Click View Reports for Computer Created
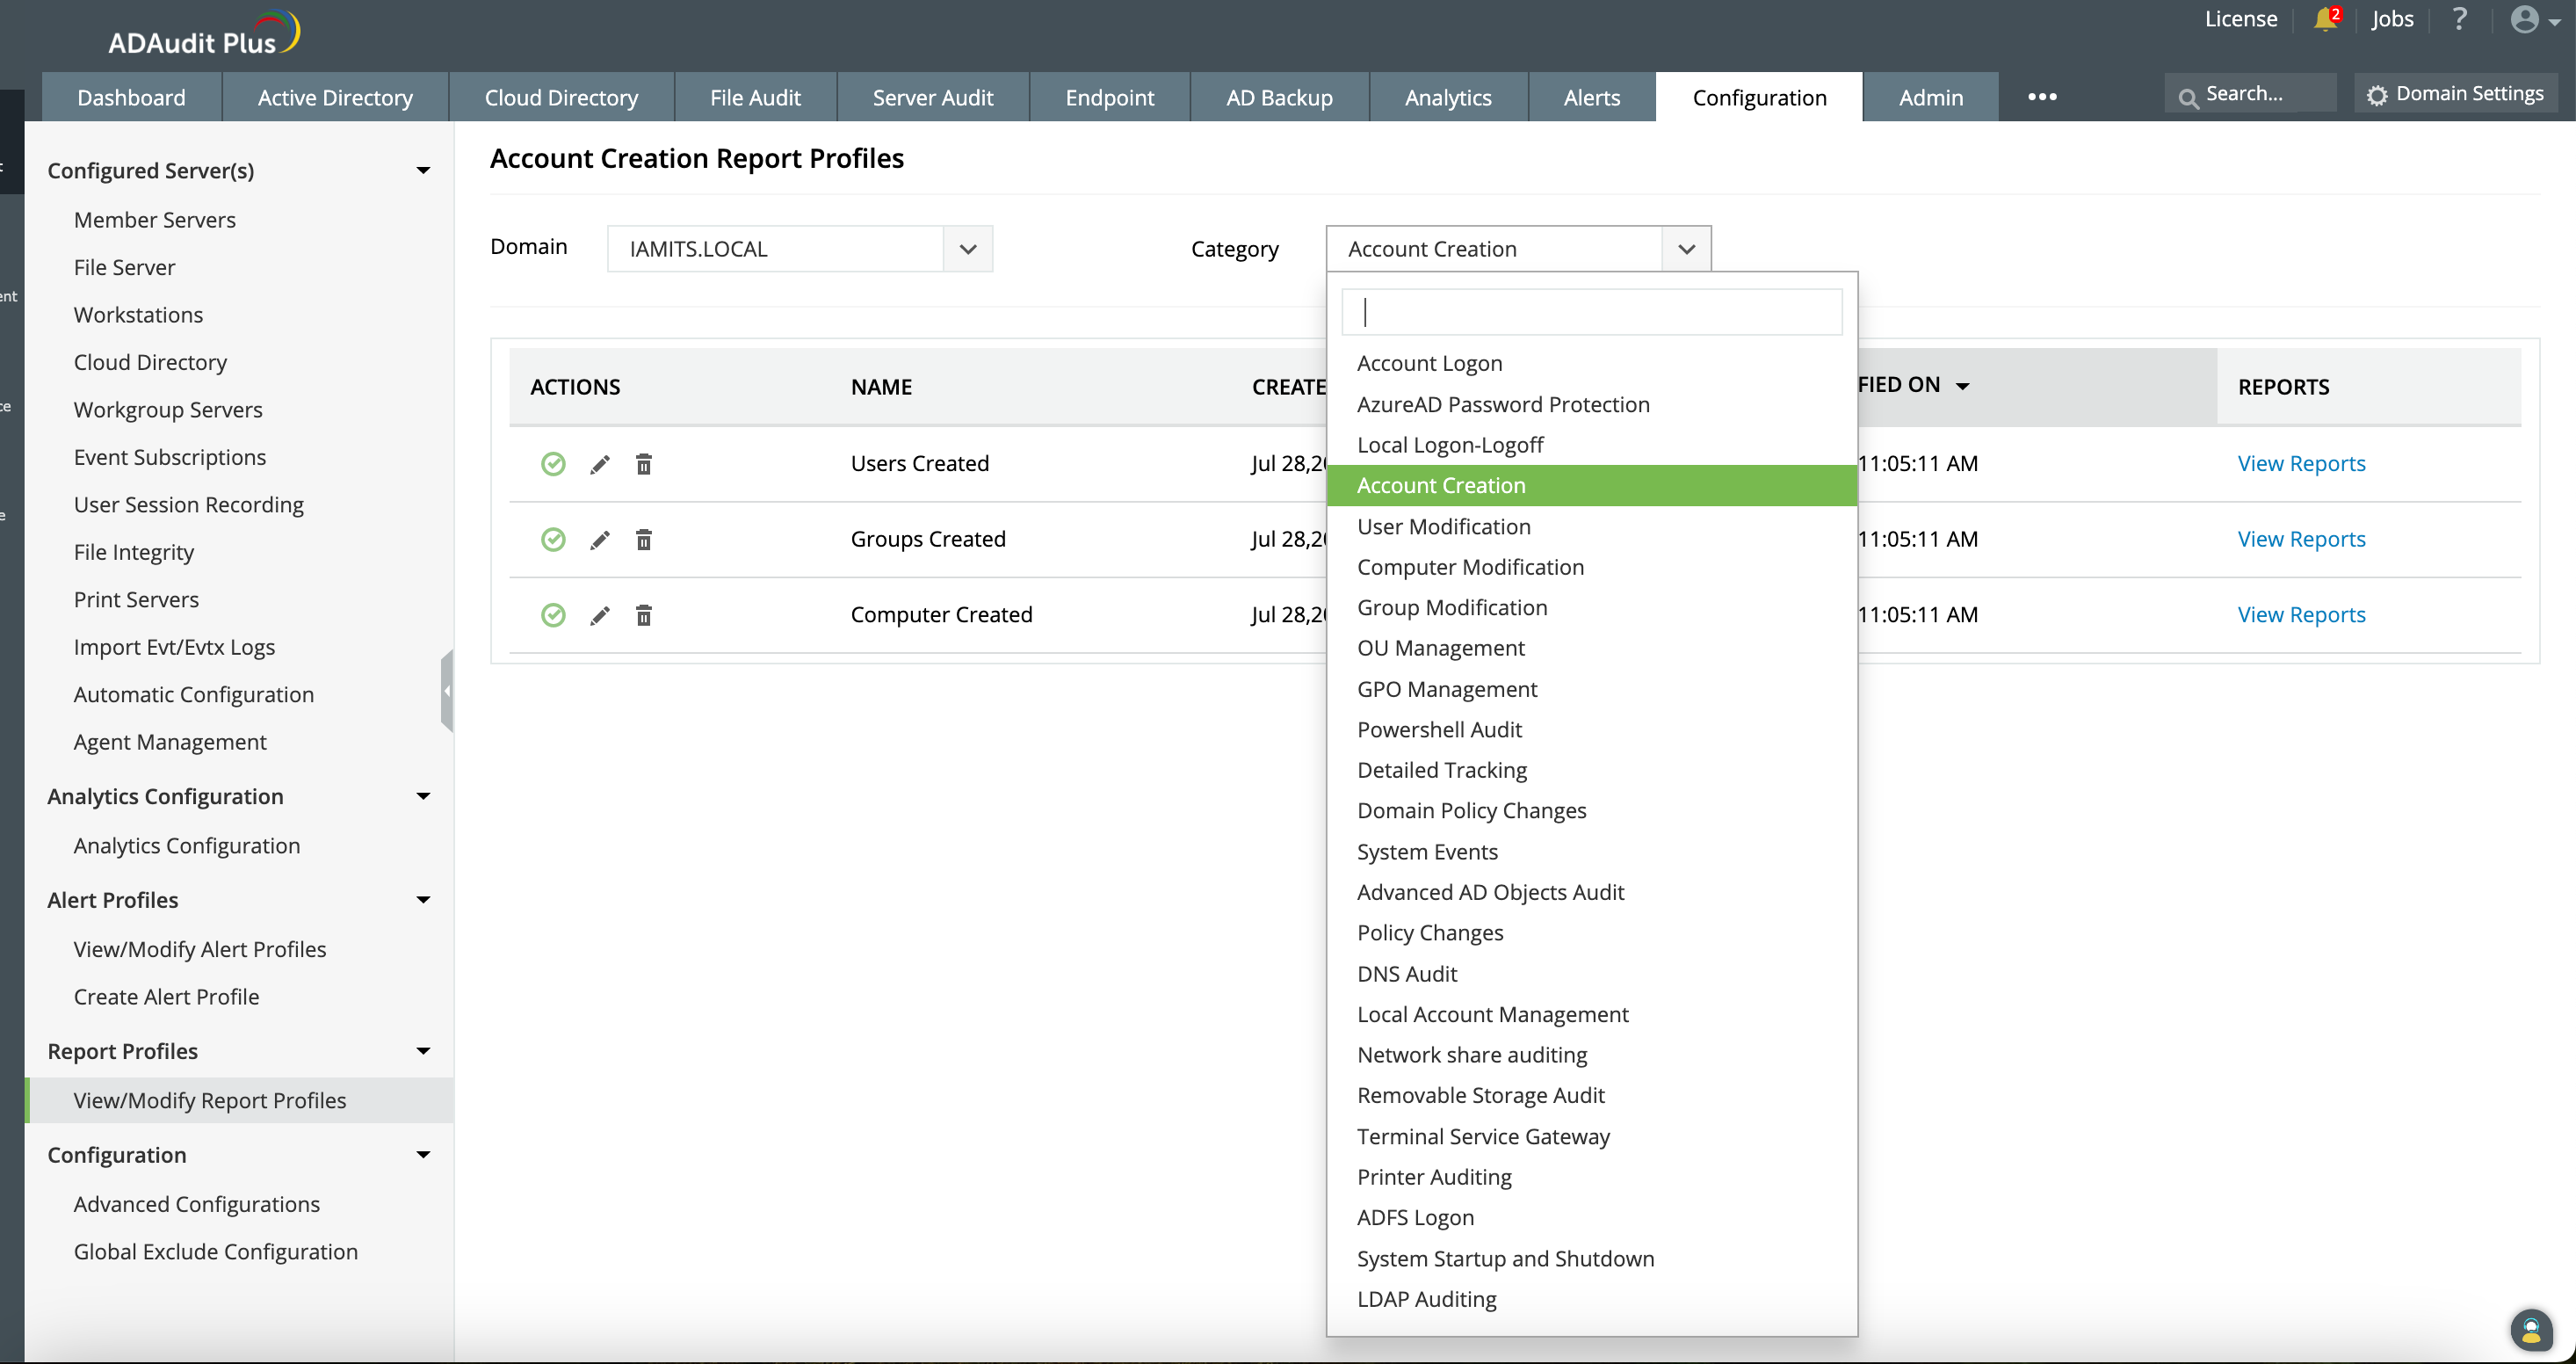The image size is (2576, 1364). tap(2301, 615)
